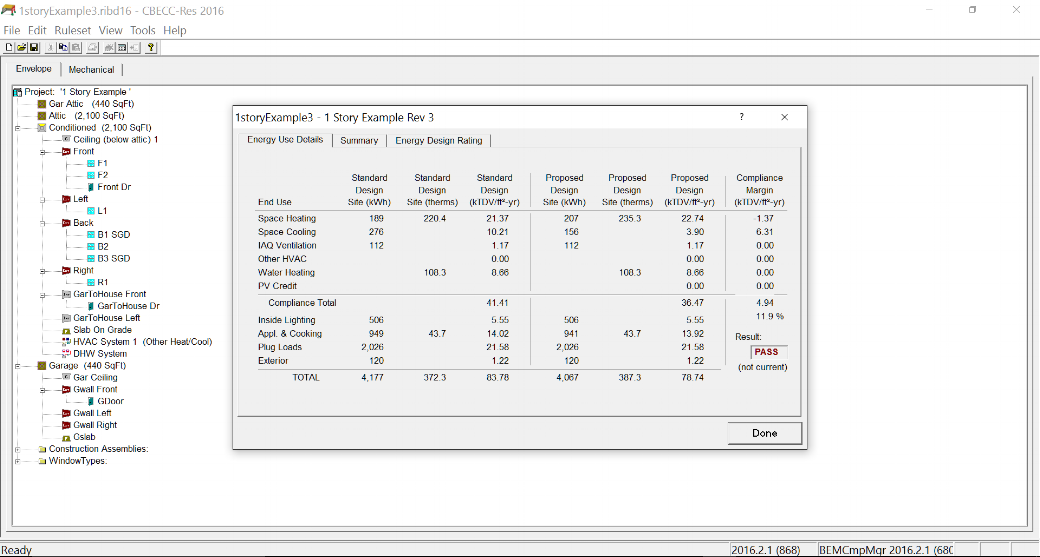Click the GDoor door icon
The image size is (1040, 557).
90,401
